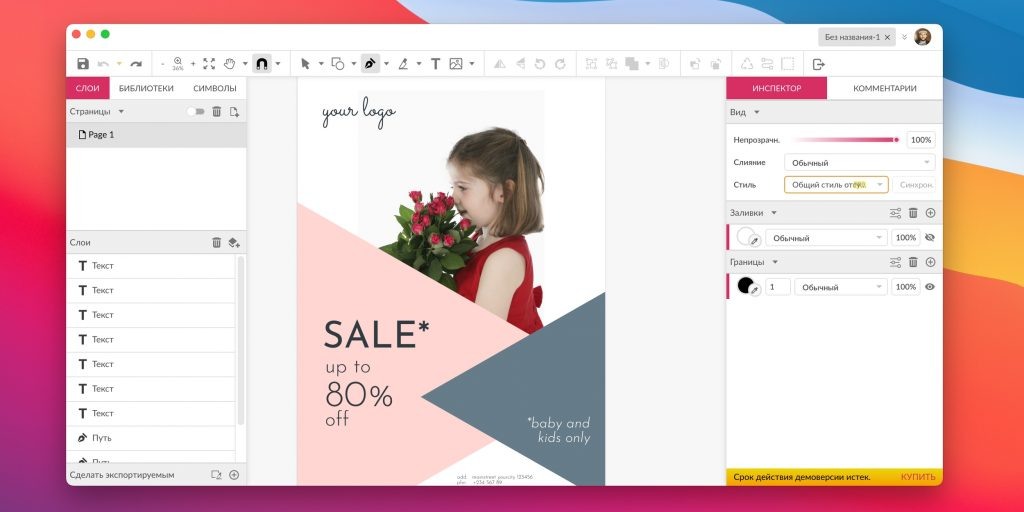Click the Undo arrow
This screenshot has width=1024, height=512.
(103, 64)
